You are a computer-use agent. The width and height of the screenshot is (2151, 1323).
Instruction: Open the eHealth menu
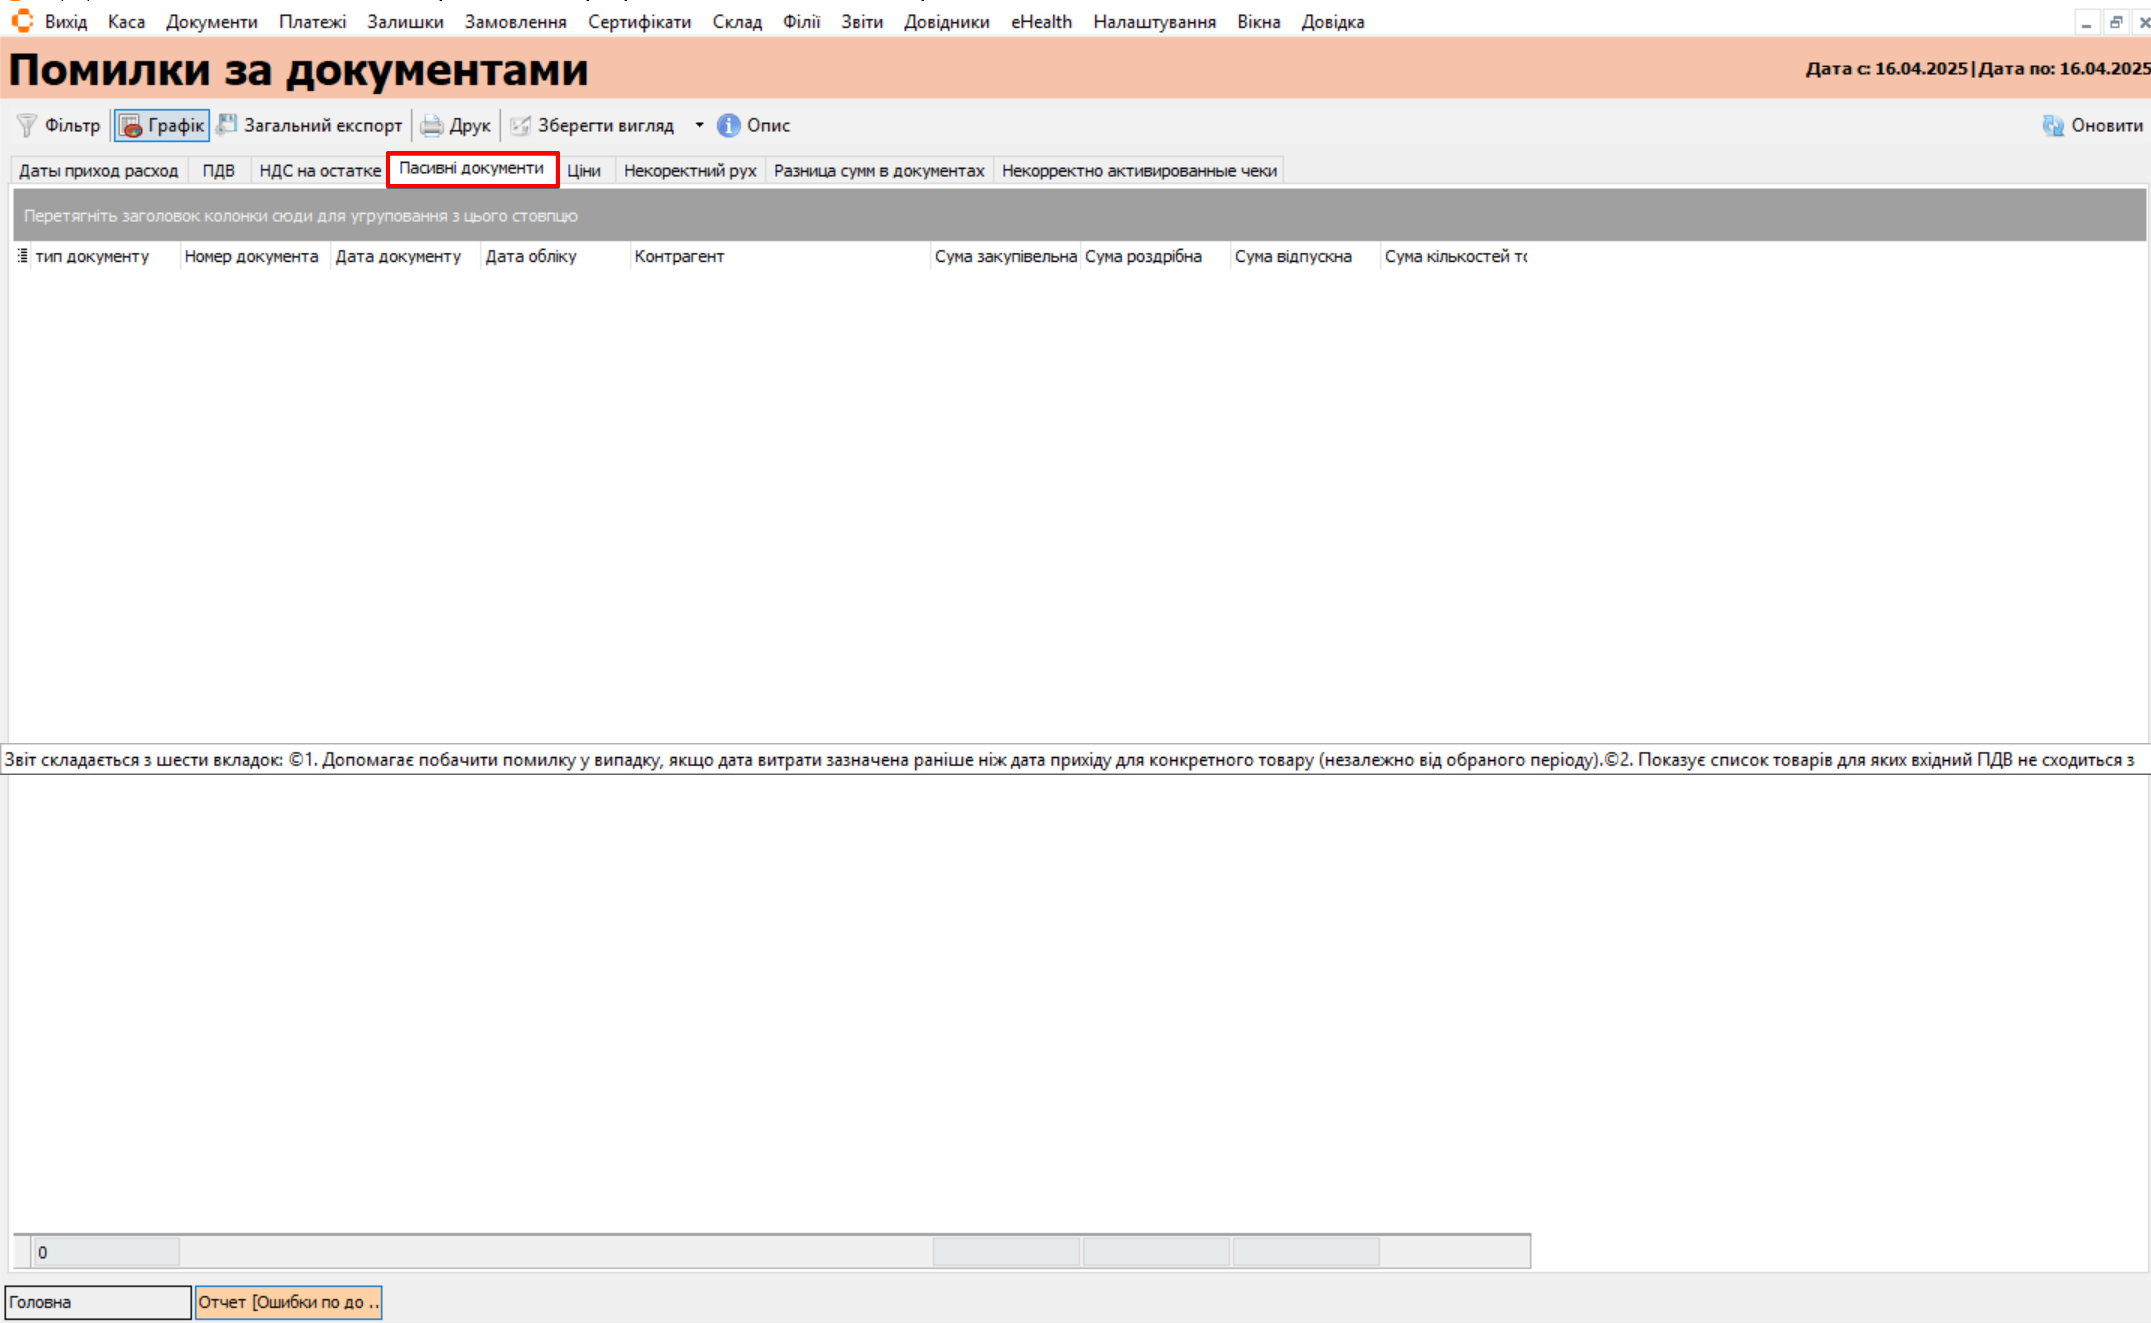tap(1040, 21)
